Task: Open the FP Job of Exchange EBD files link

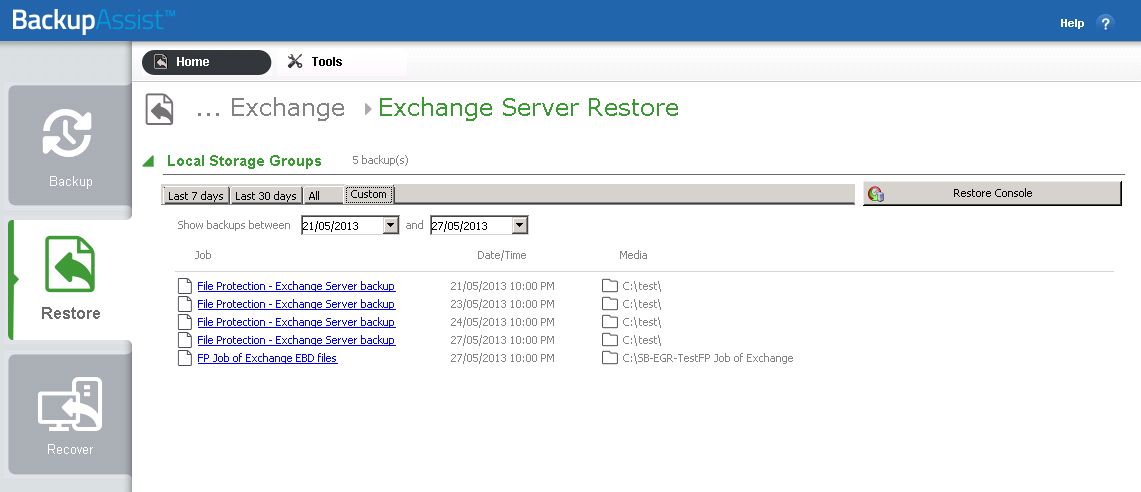Action: tap(267, 358)
